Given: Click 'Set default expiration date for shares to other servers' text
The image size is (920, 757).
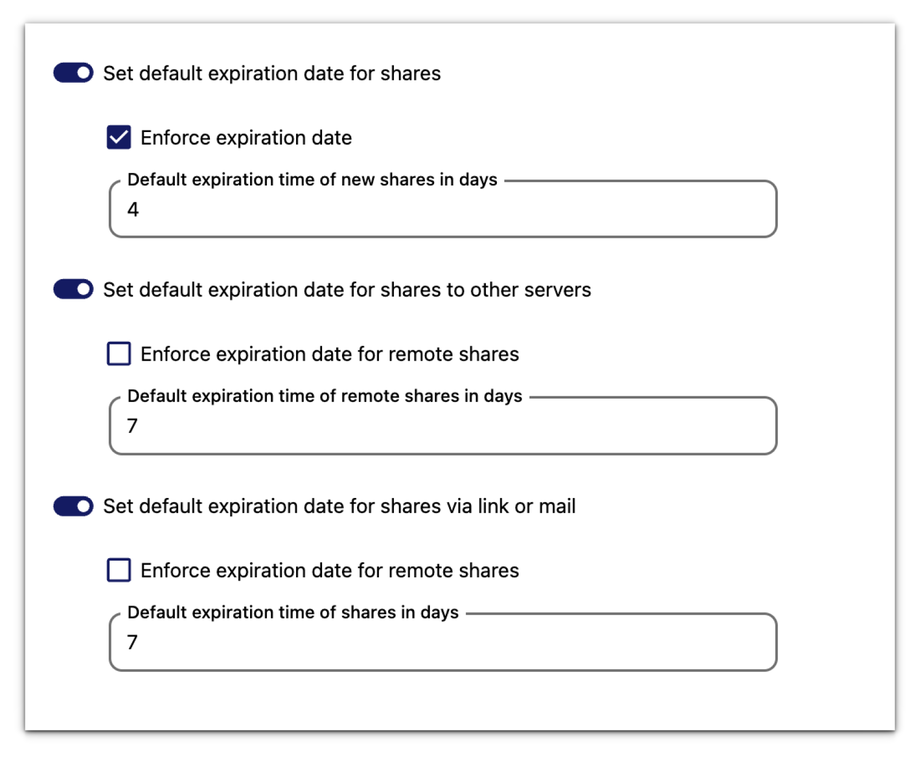Looking at the screenshot, I should tap(346, 290).
